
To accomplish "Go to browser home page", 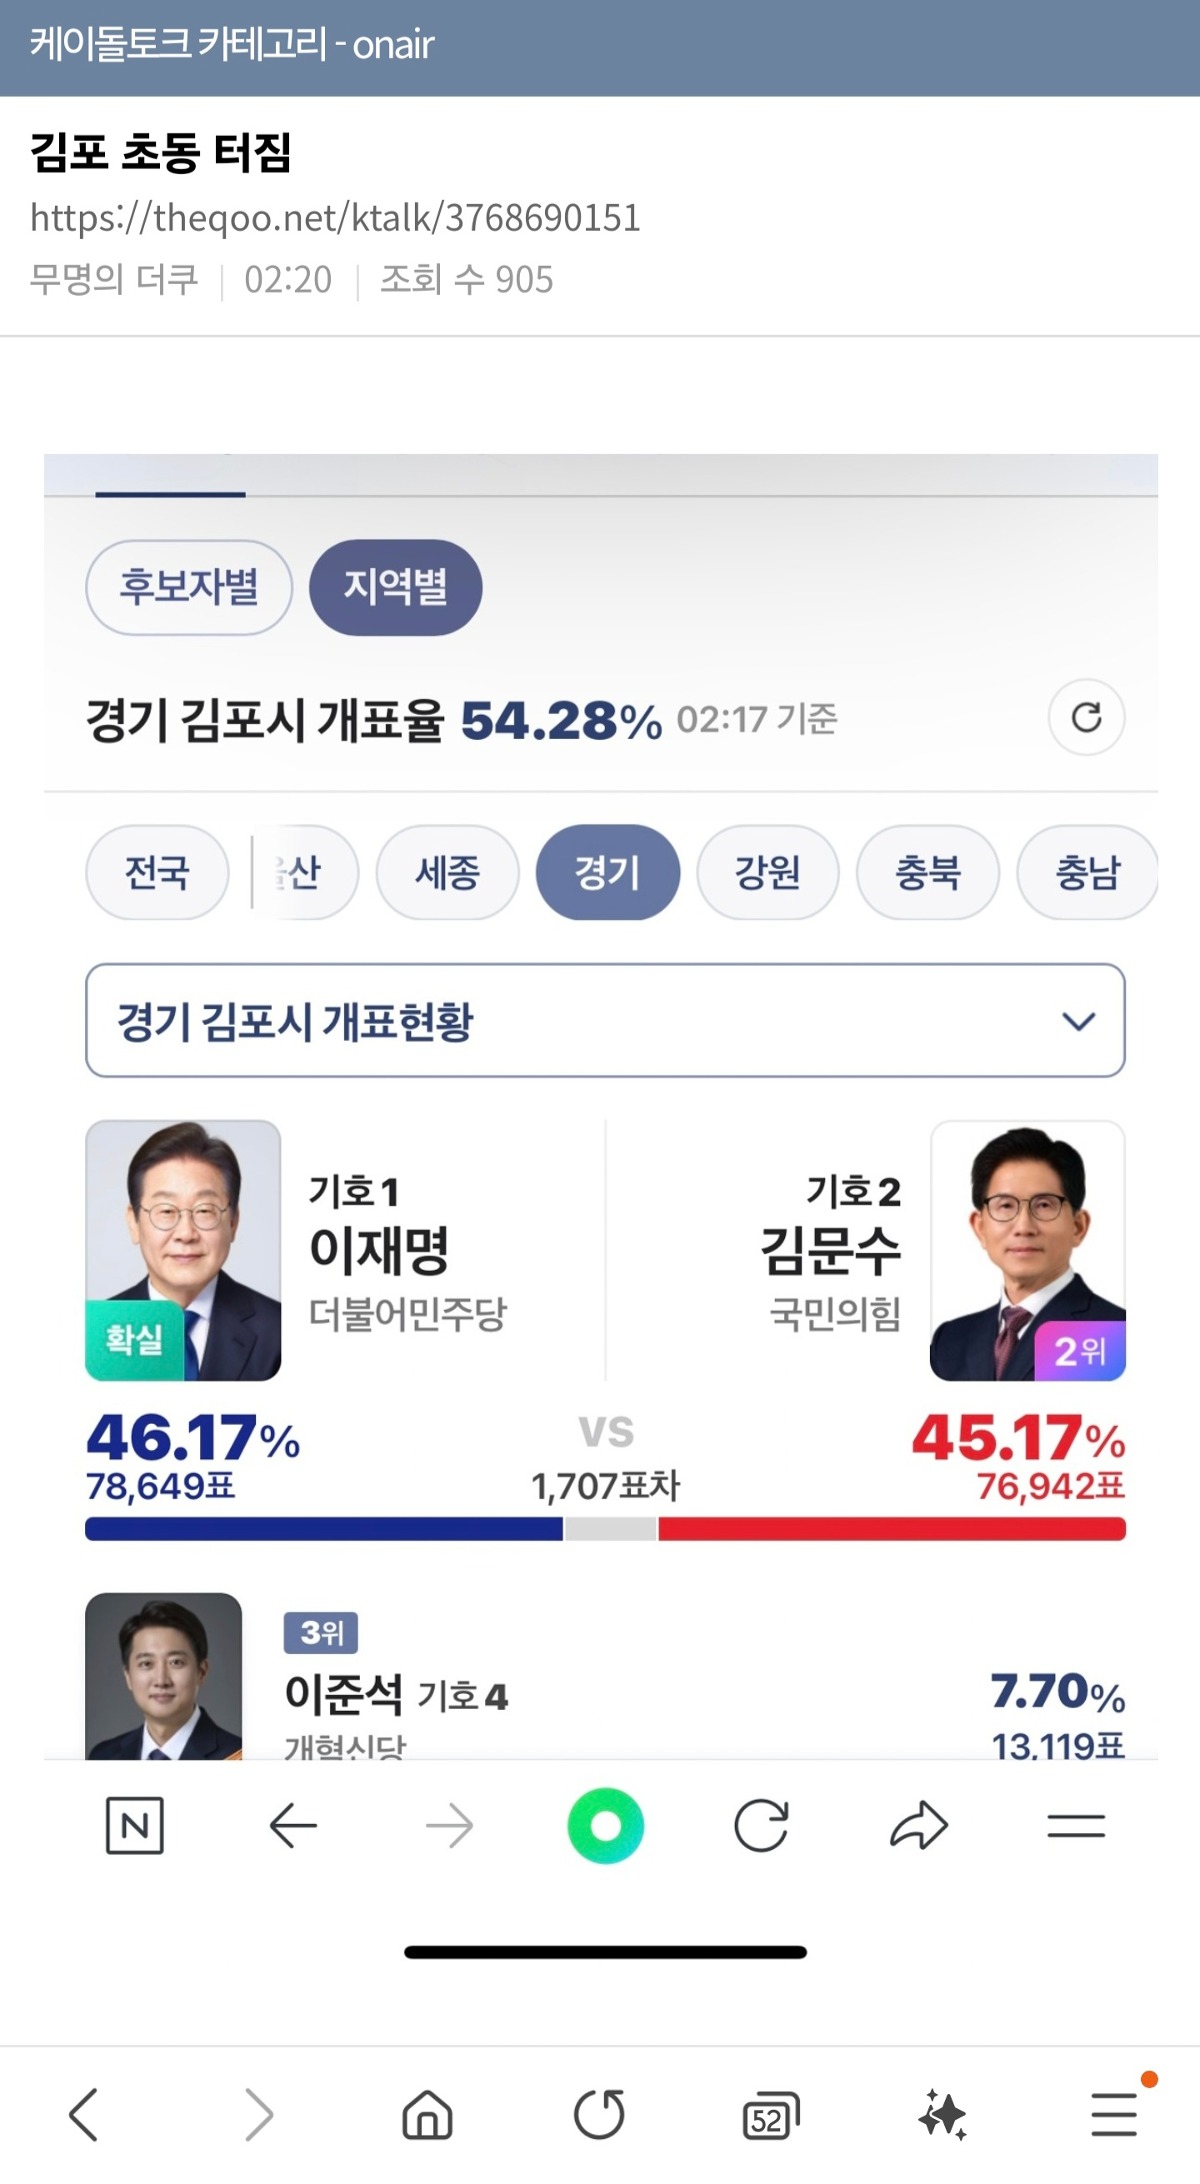I will tap(427, 2114).
